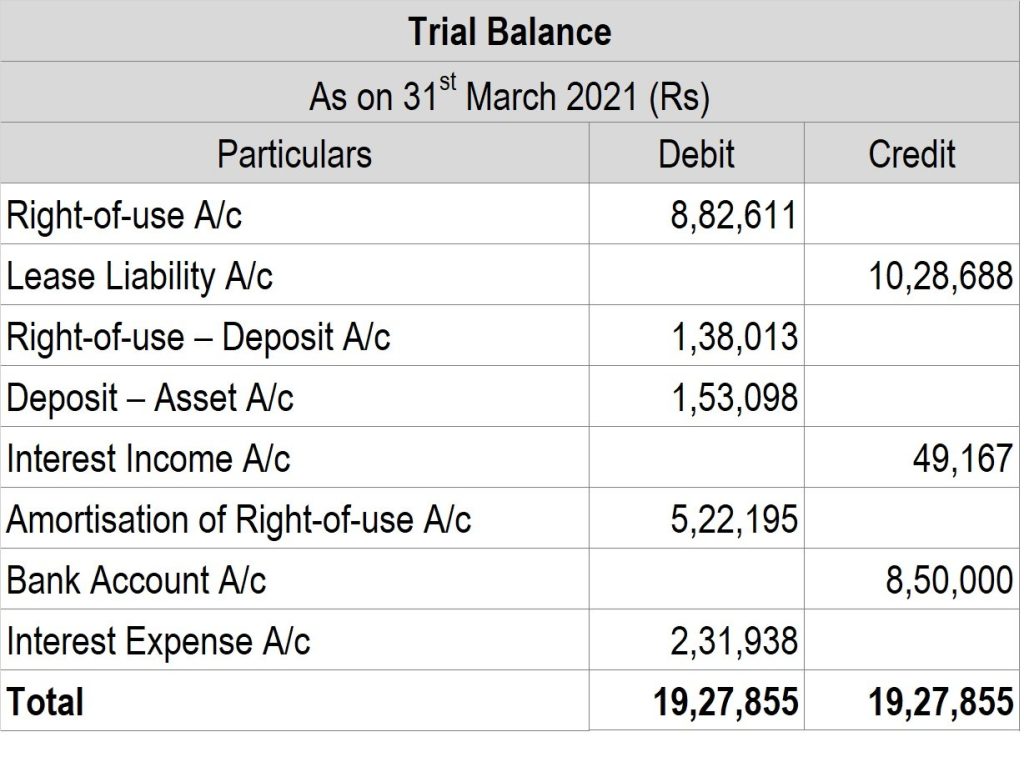Click the Total row label
1024x762 pixels.
pyautogui.click(x=46, y=702)
